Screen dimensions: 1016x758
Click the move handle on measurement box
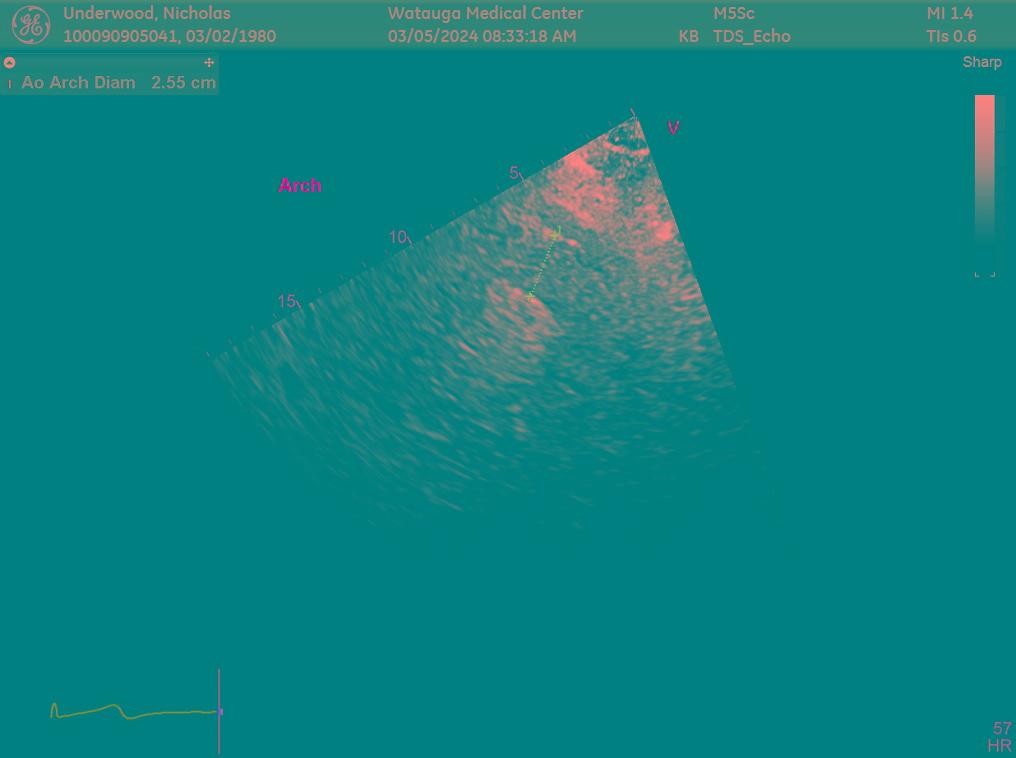coord(209,62)
